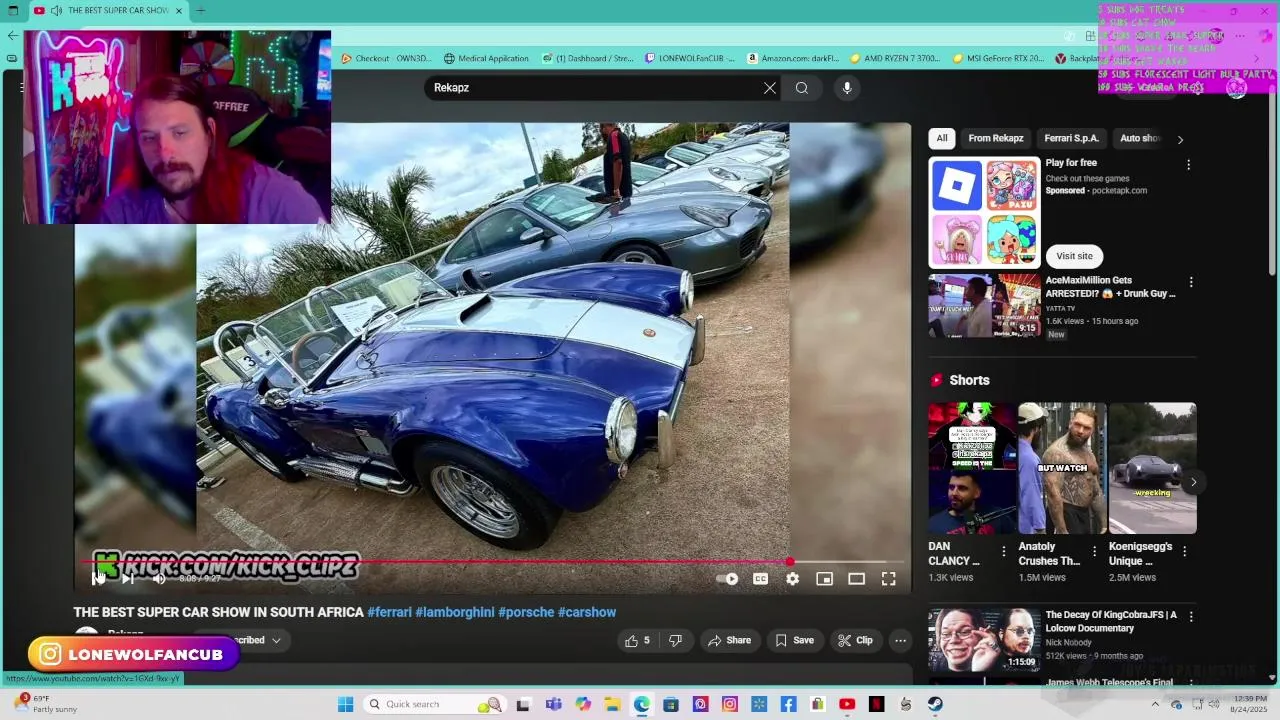This screenshot has height=720, width=1280.
Task: Open Netflix from the taskbar
Action: tap(876, 704)
